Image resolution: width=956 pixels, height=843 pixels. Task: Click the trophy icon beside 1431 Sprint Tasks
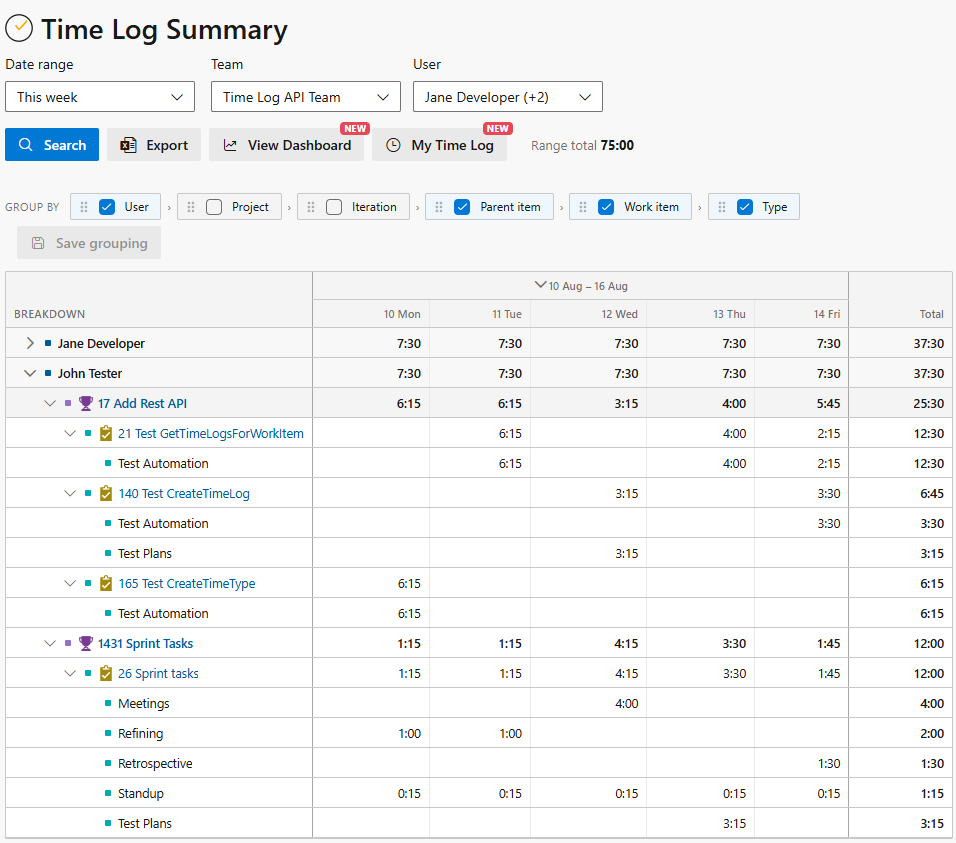(x=86, y=644)
